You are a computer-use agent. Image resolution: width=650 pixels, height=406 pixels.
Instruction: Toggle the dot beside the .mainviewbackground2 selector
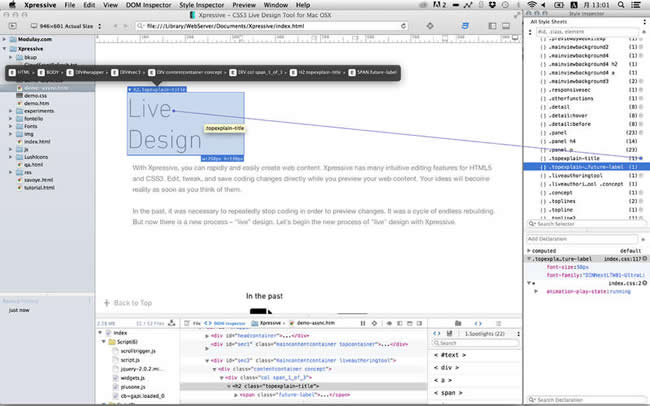click(641, 47)
